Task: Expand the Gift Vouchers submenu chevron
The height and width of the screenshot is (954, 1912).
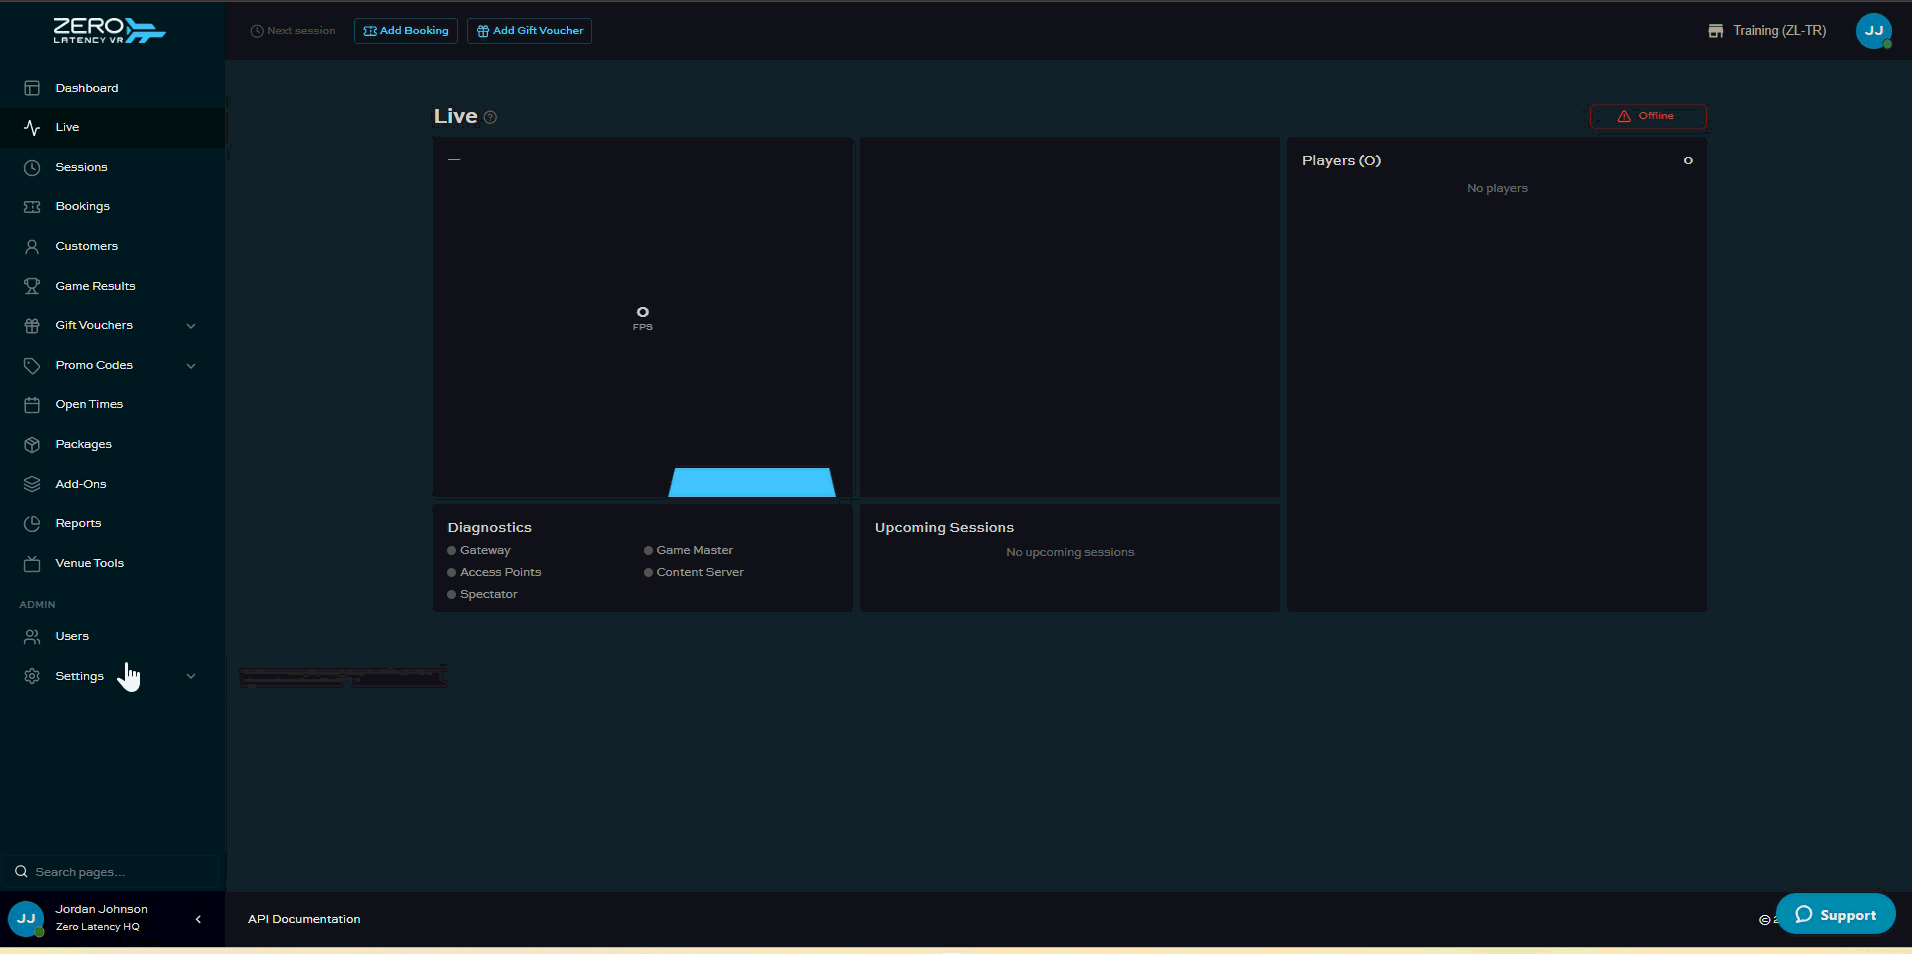Action: 191,326
